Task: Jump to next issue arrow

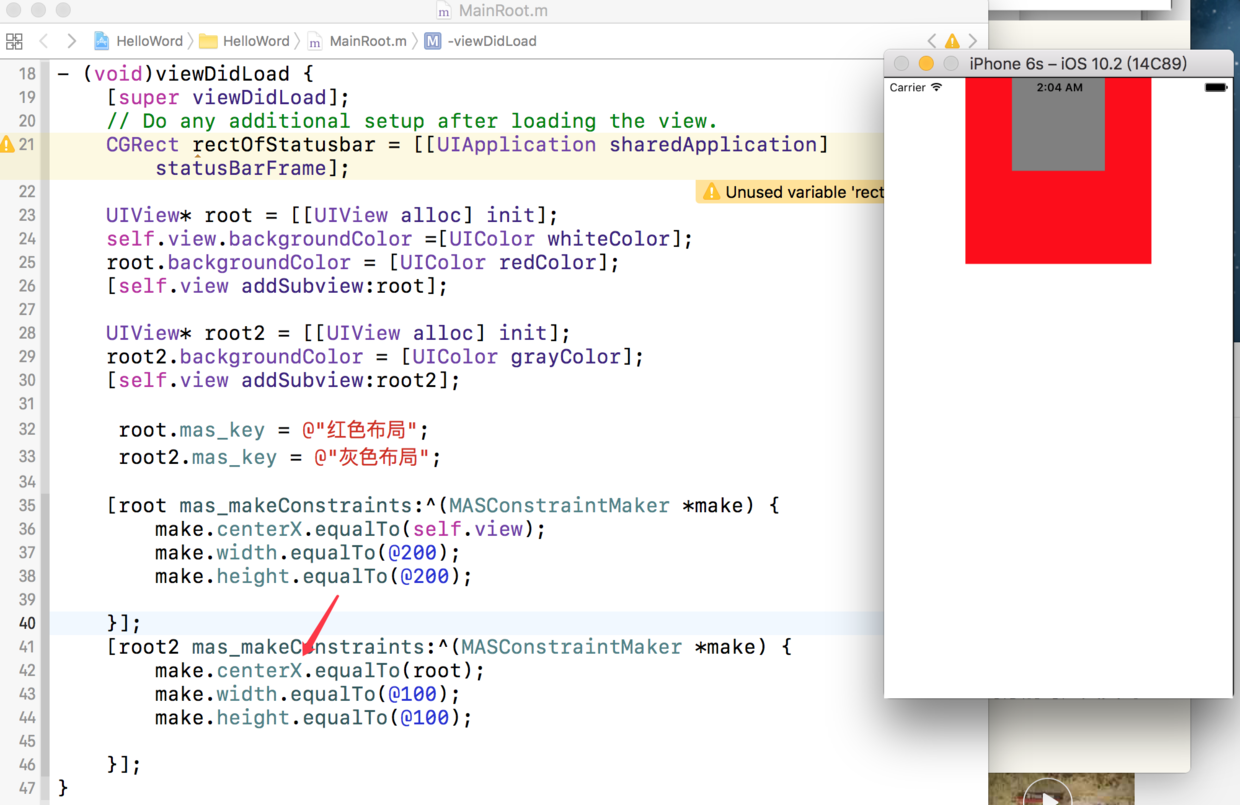Action: coord(973,41)
